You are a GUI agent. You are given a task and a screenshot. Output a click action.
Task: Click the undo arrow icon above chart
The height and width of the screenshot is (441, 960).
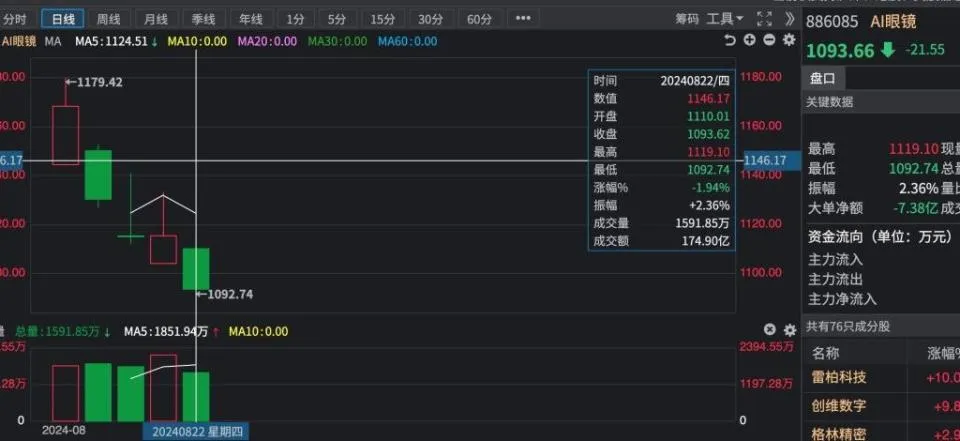coord(730,40)
